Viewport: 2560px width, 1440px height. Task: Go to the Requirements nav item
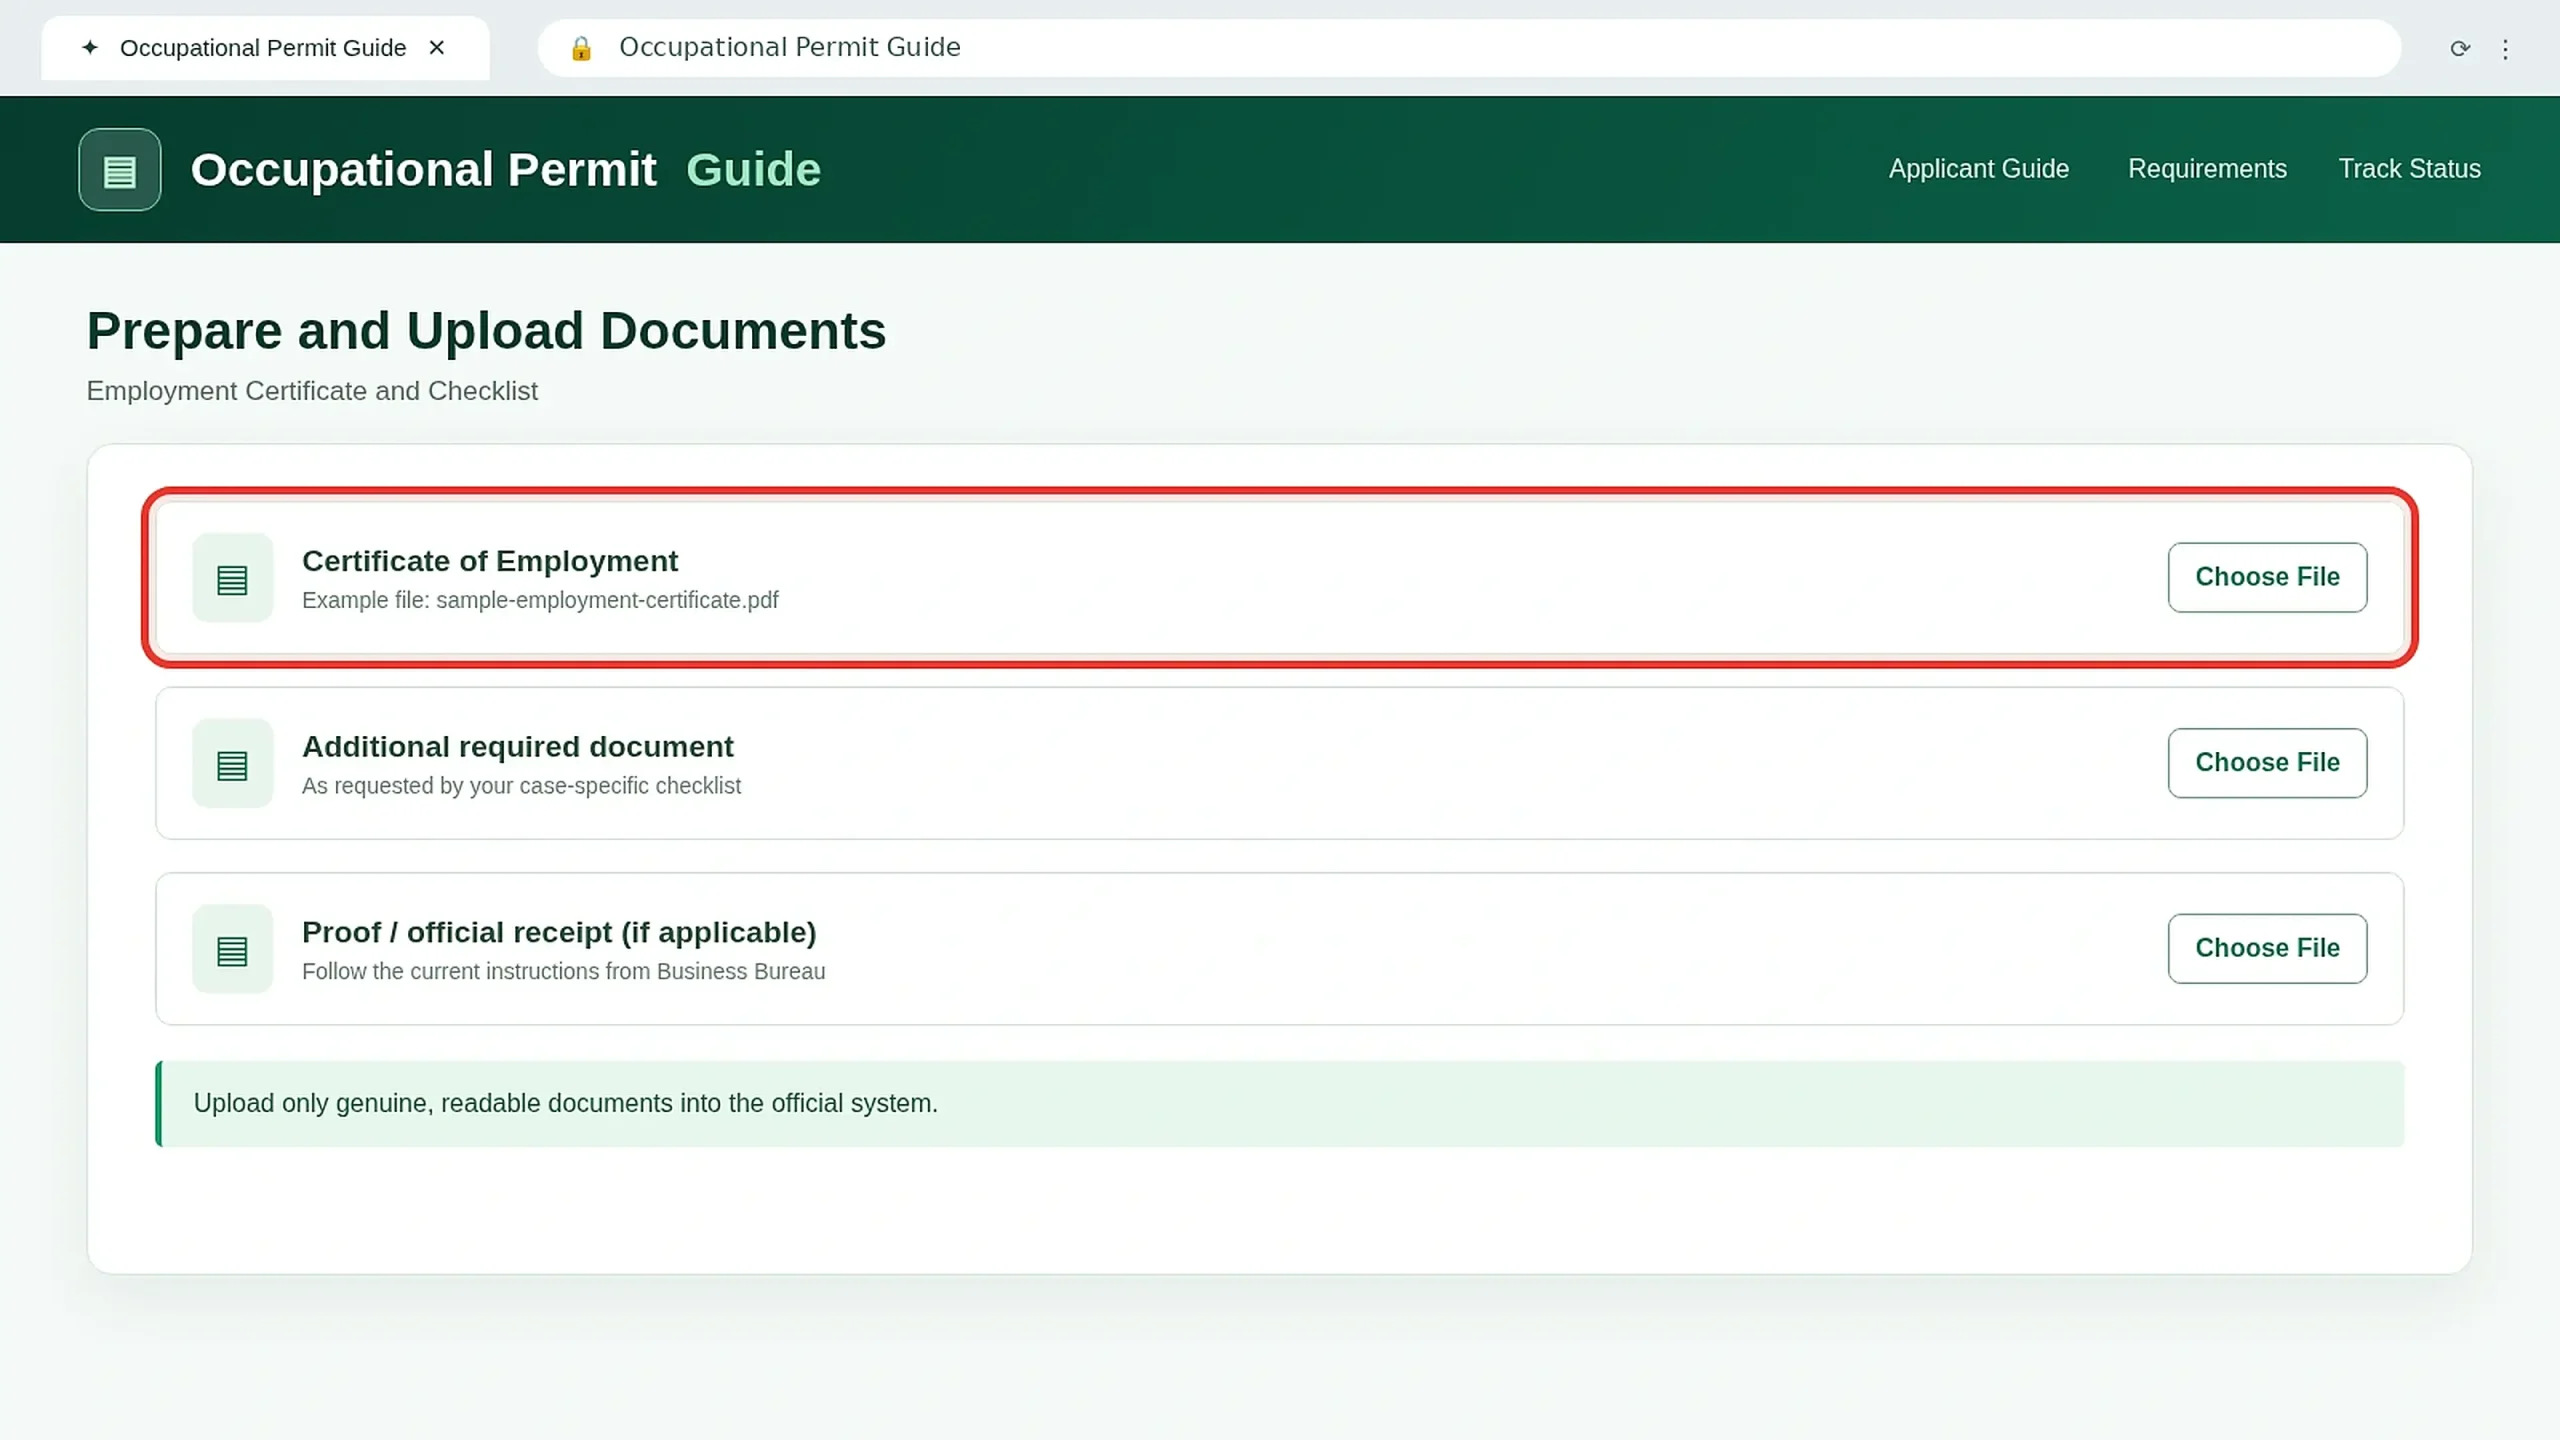[2207, 169]
